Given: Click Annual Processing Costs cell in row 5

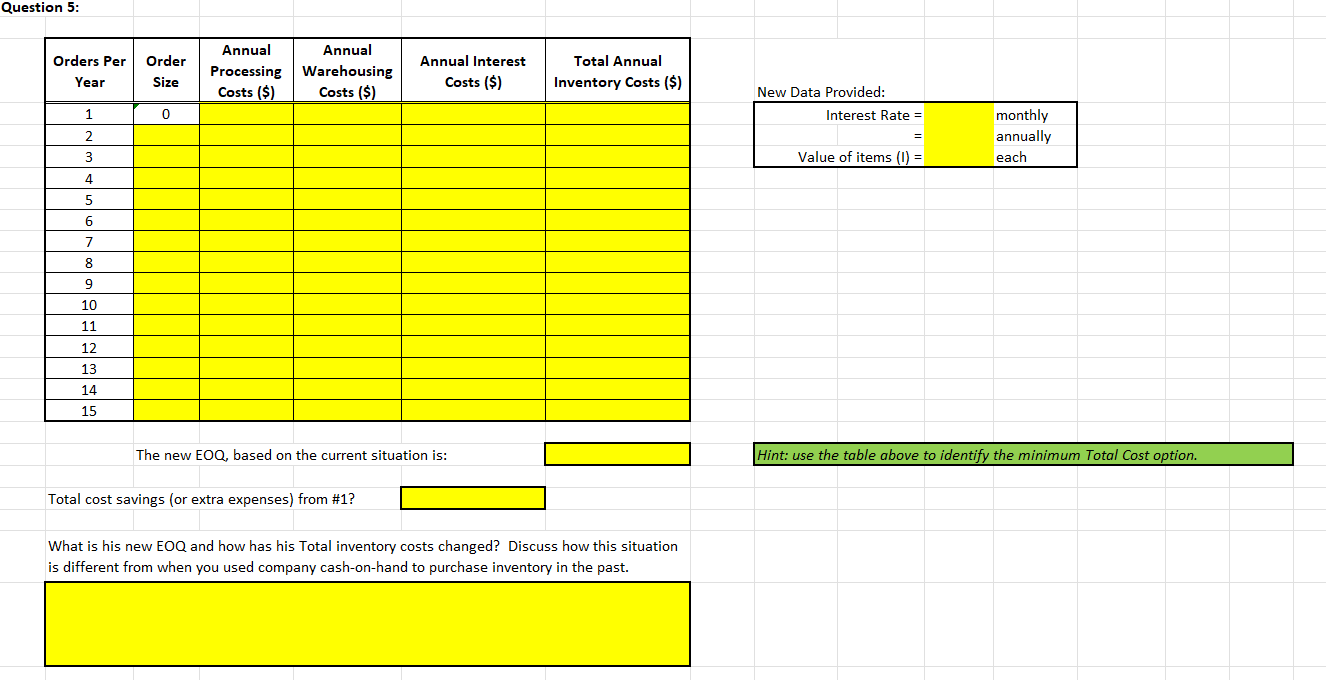Looking at the screenshot, I should click(x=246, y=199).
